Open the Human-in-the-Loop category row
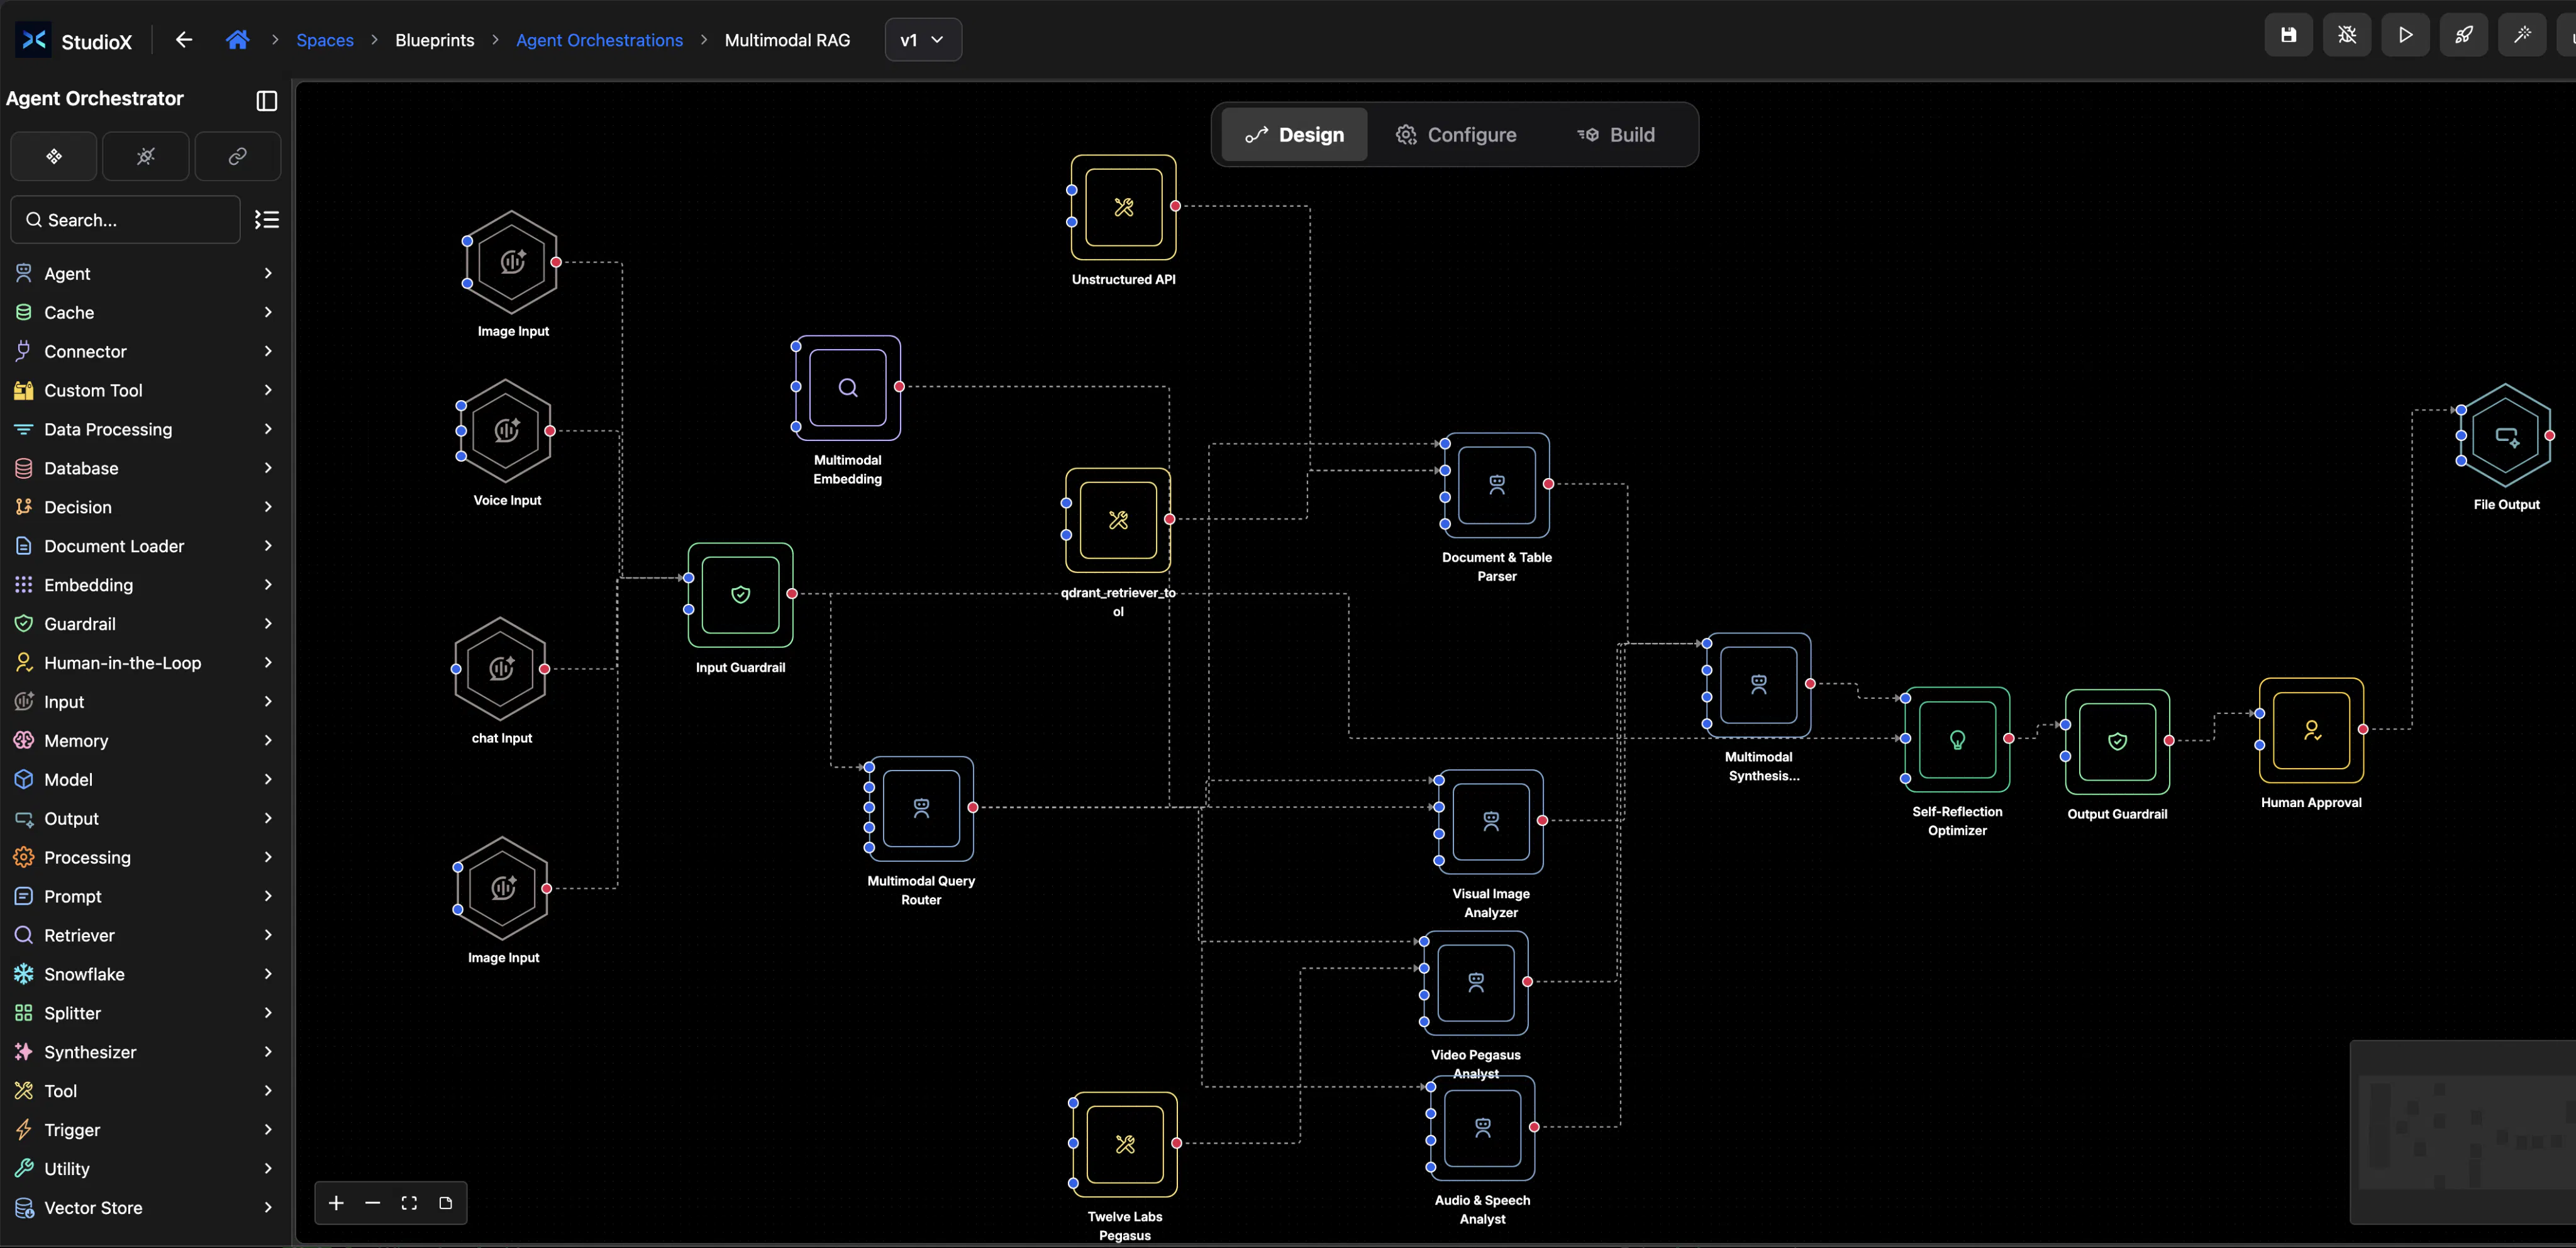 [x=144, y=663]
